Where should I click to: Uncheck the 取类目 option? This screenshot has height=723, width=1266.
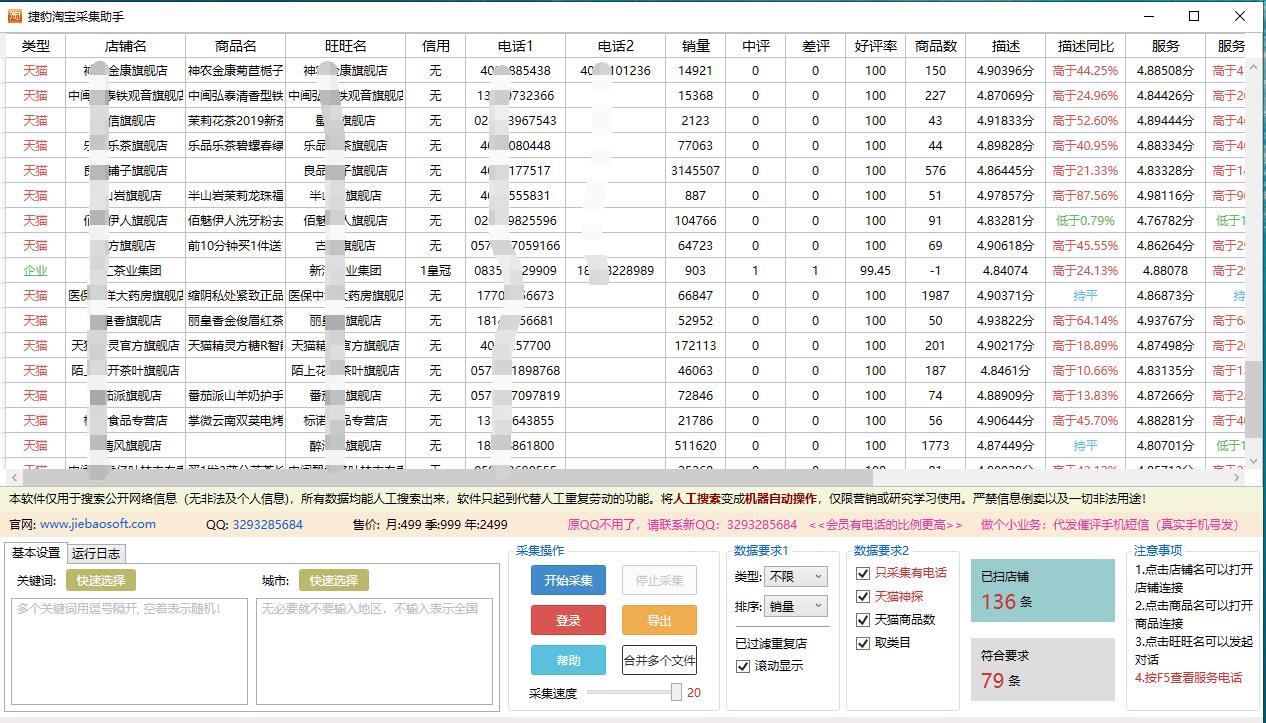pos(862,643)
